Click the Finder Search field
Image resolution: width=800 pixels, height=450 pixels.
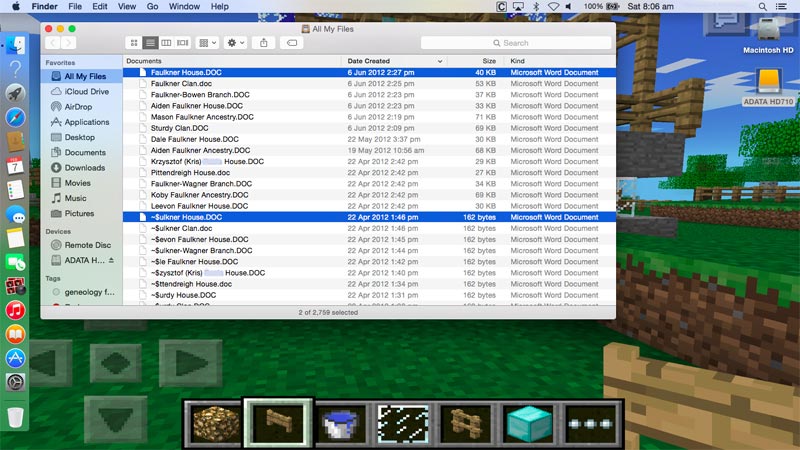[516, 43]
